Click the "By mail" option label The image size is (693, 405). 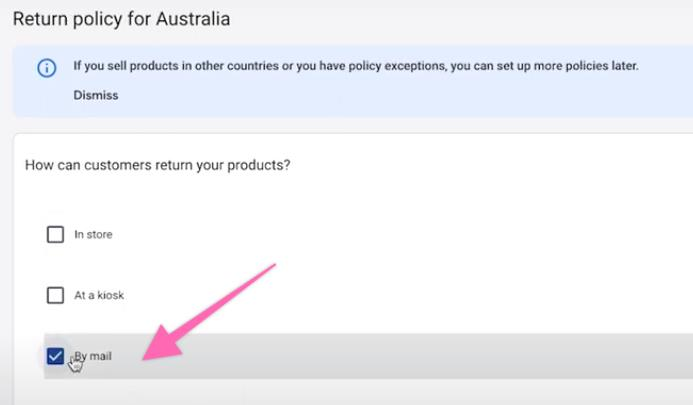click(95, 356)
